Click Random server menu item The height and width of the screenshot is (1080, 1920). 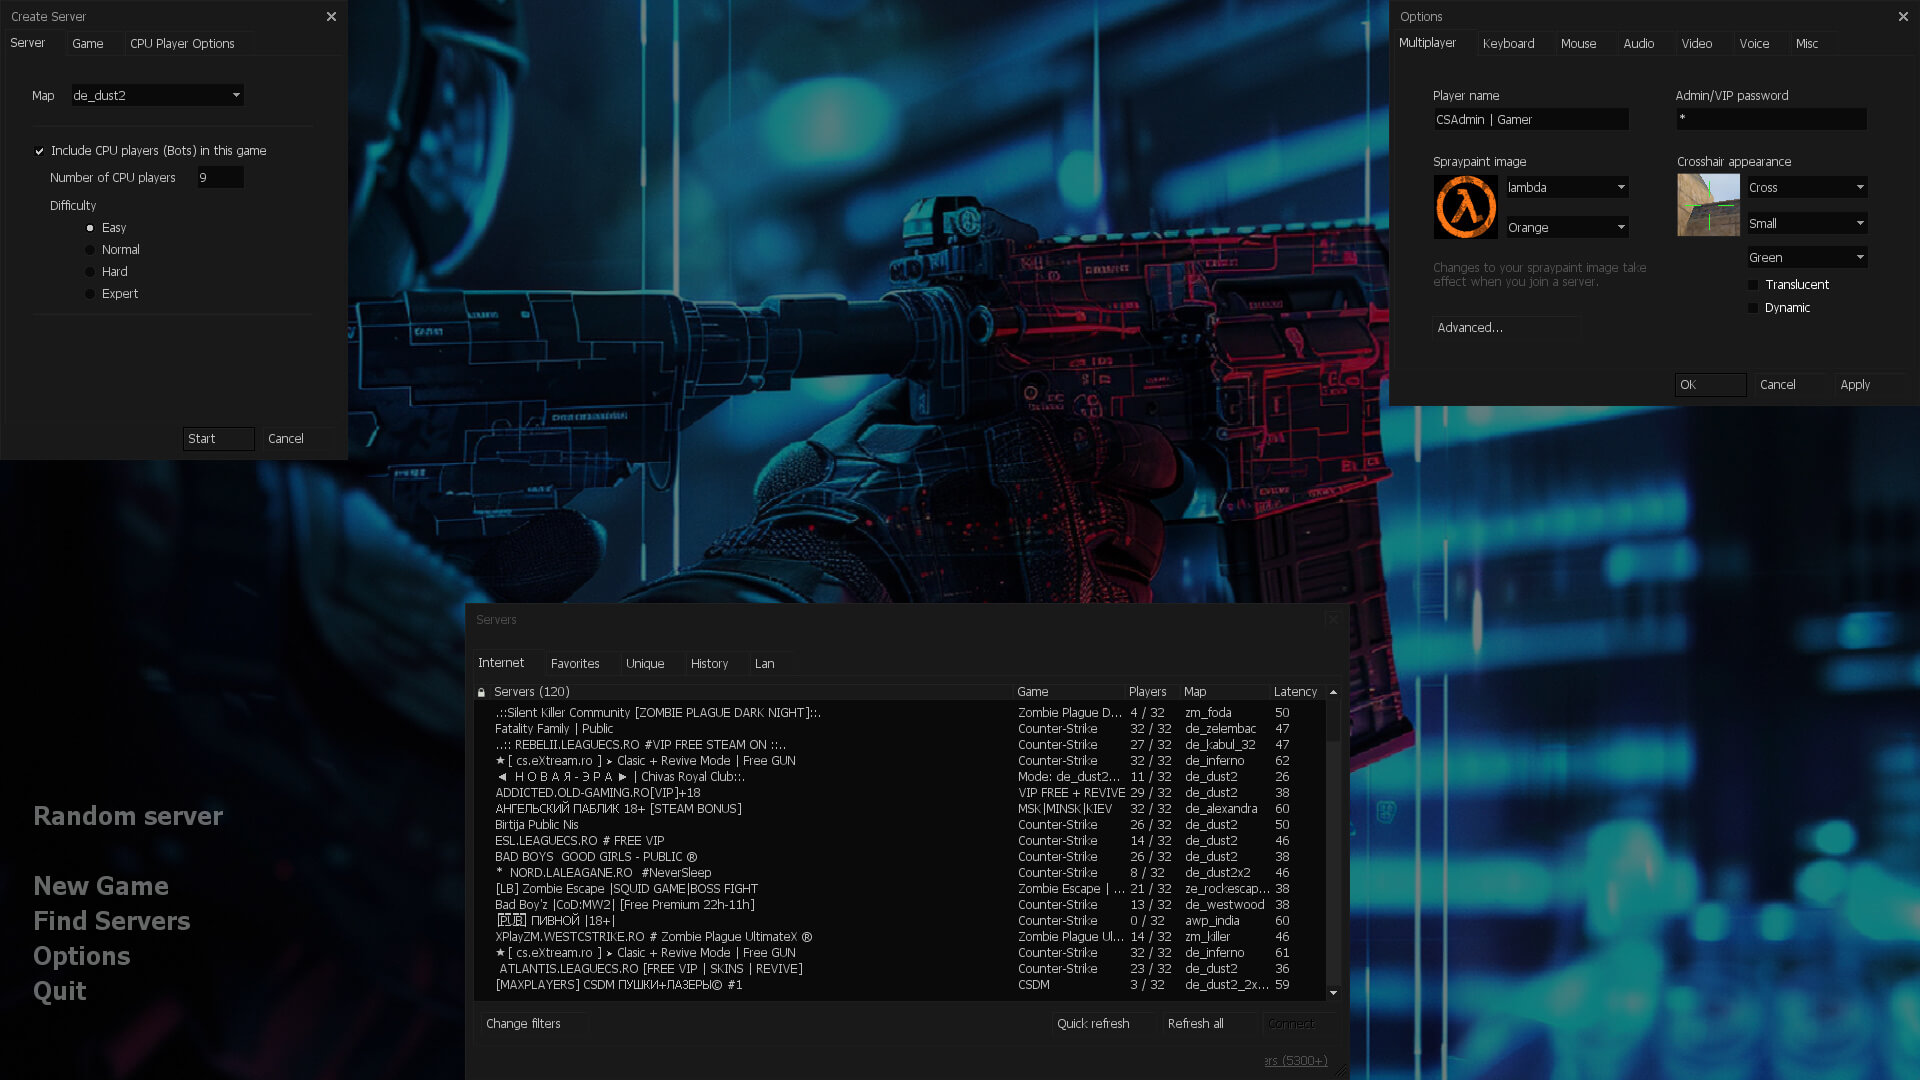coord(128,816)
